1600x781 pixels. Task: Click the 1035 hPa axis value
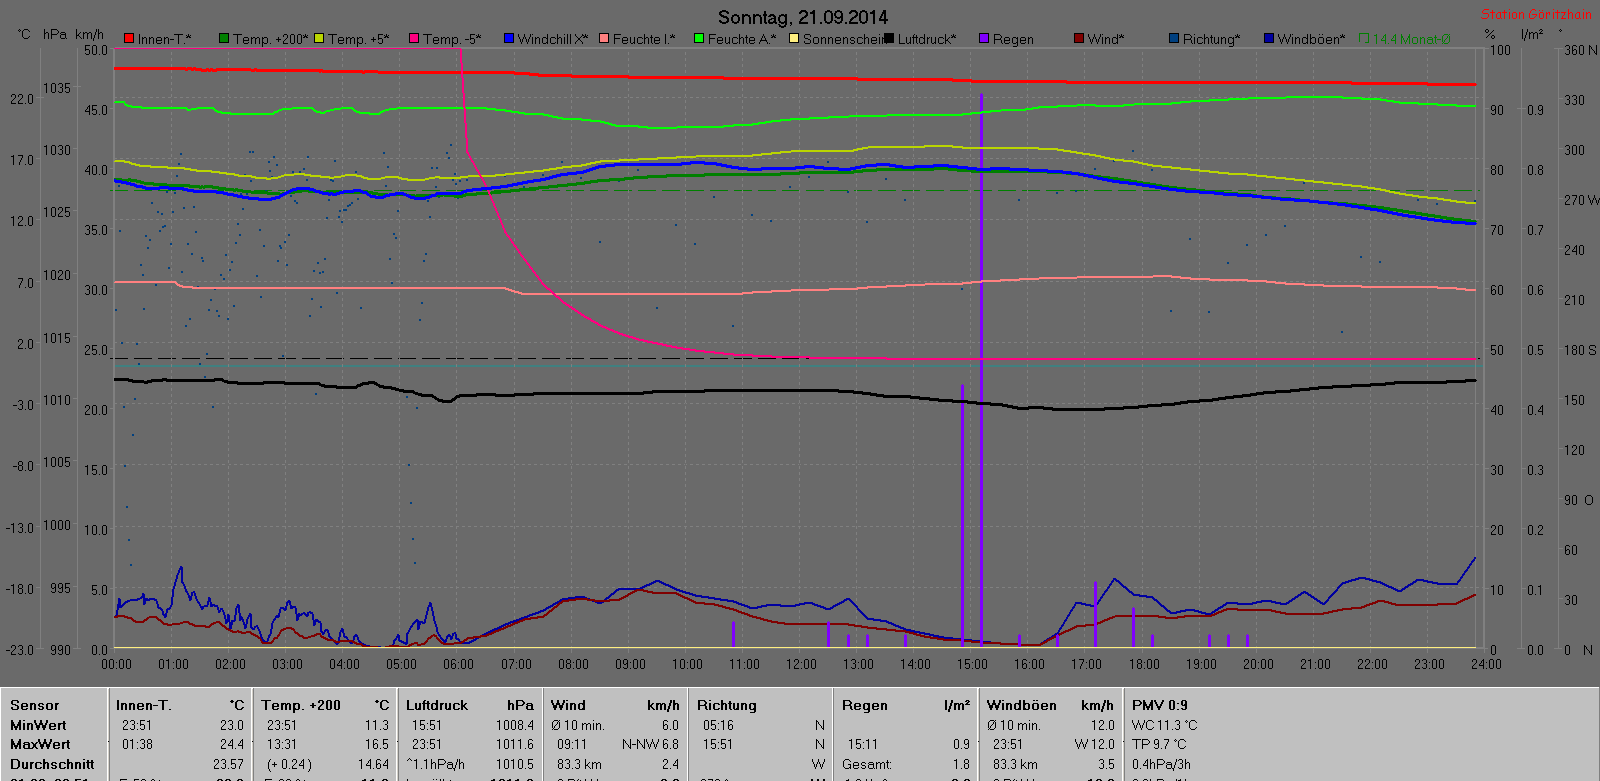(x=57, y=88)
